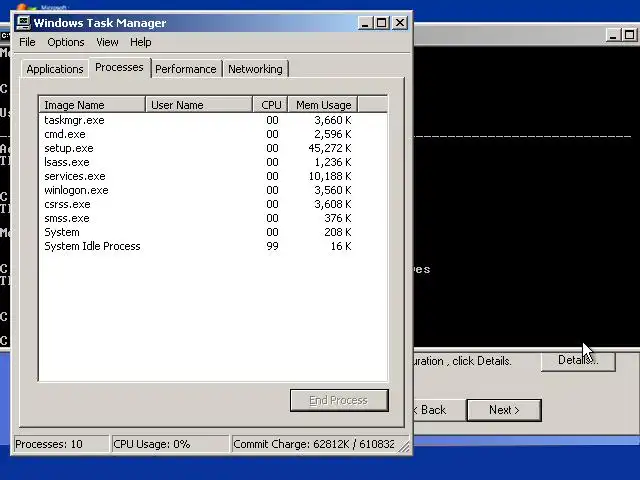Click the 16 K memory value
The height and width of the screenshot is (480, 640).
click(x=341, y=246)
